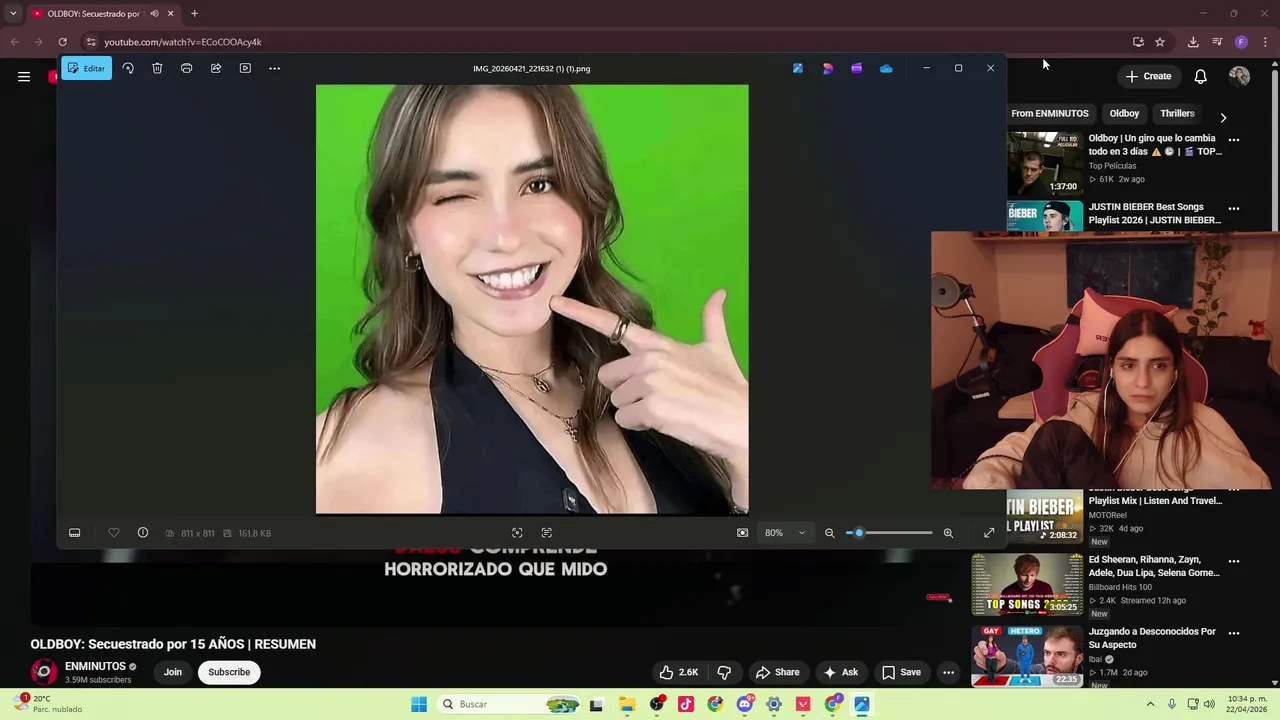Click the YouTube Create button

tap(1148, 76)
